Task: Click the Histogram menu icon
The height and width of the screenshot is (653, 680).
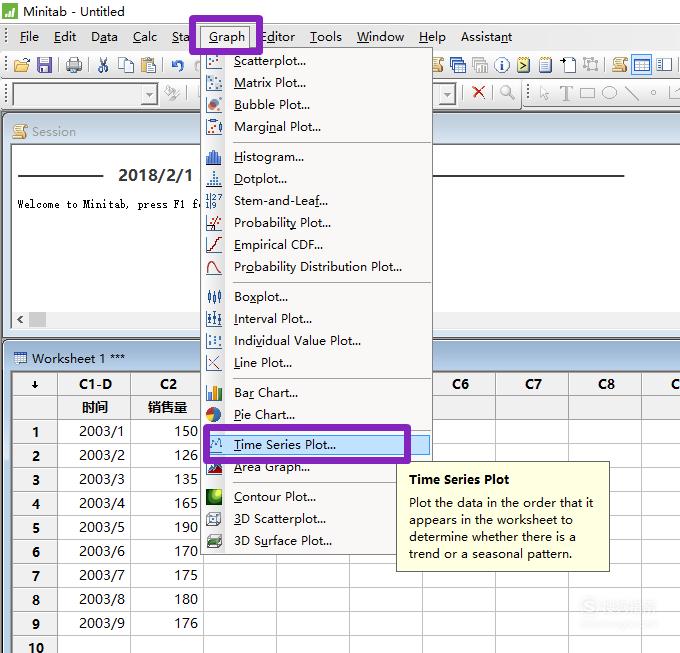Action: 213,157
